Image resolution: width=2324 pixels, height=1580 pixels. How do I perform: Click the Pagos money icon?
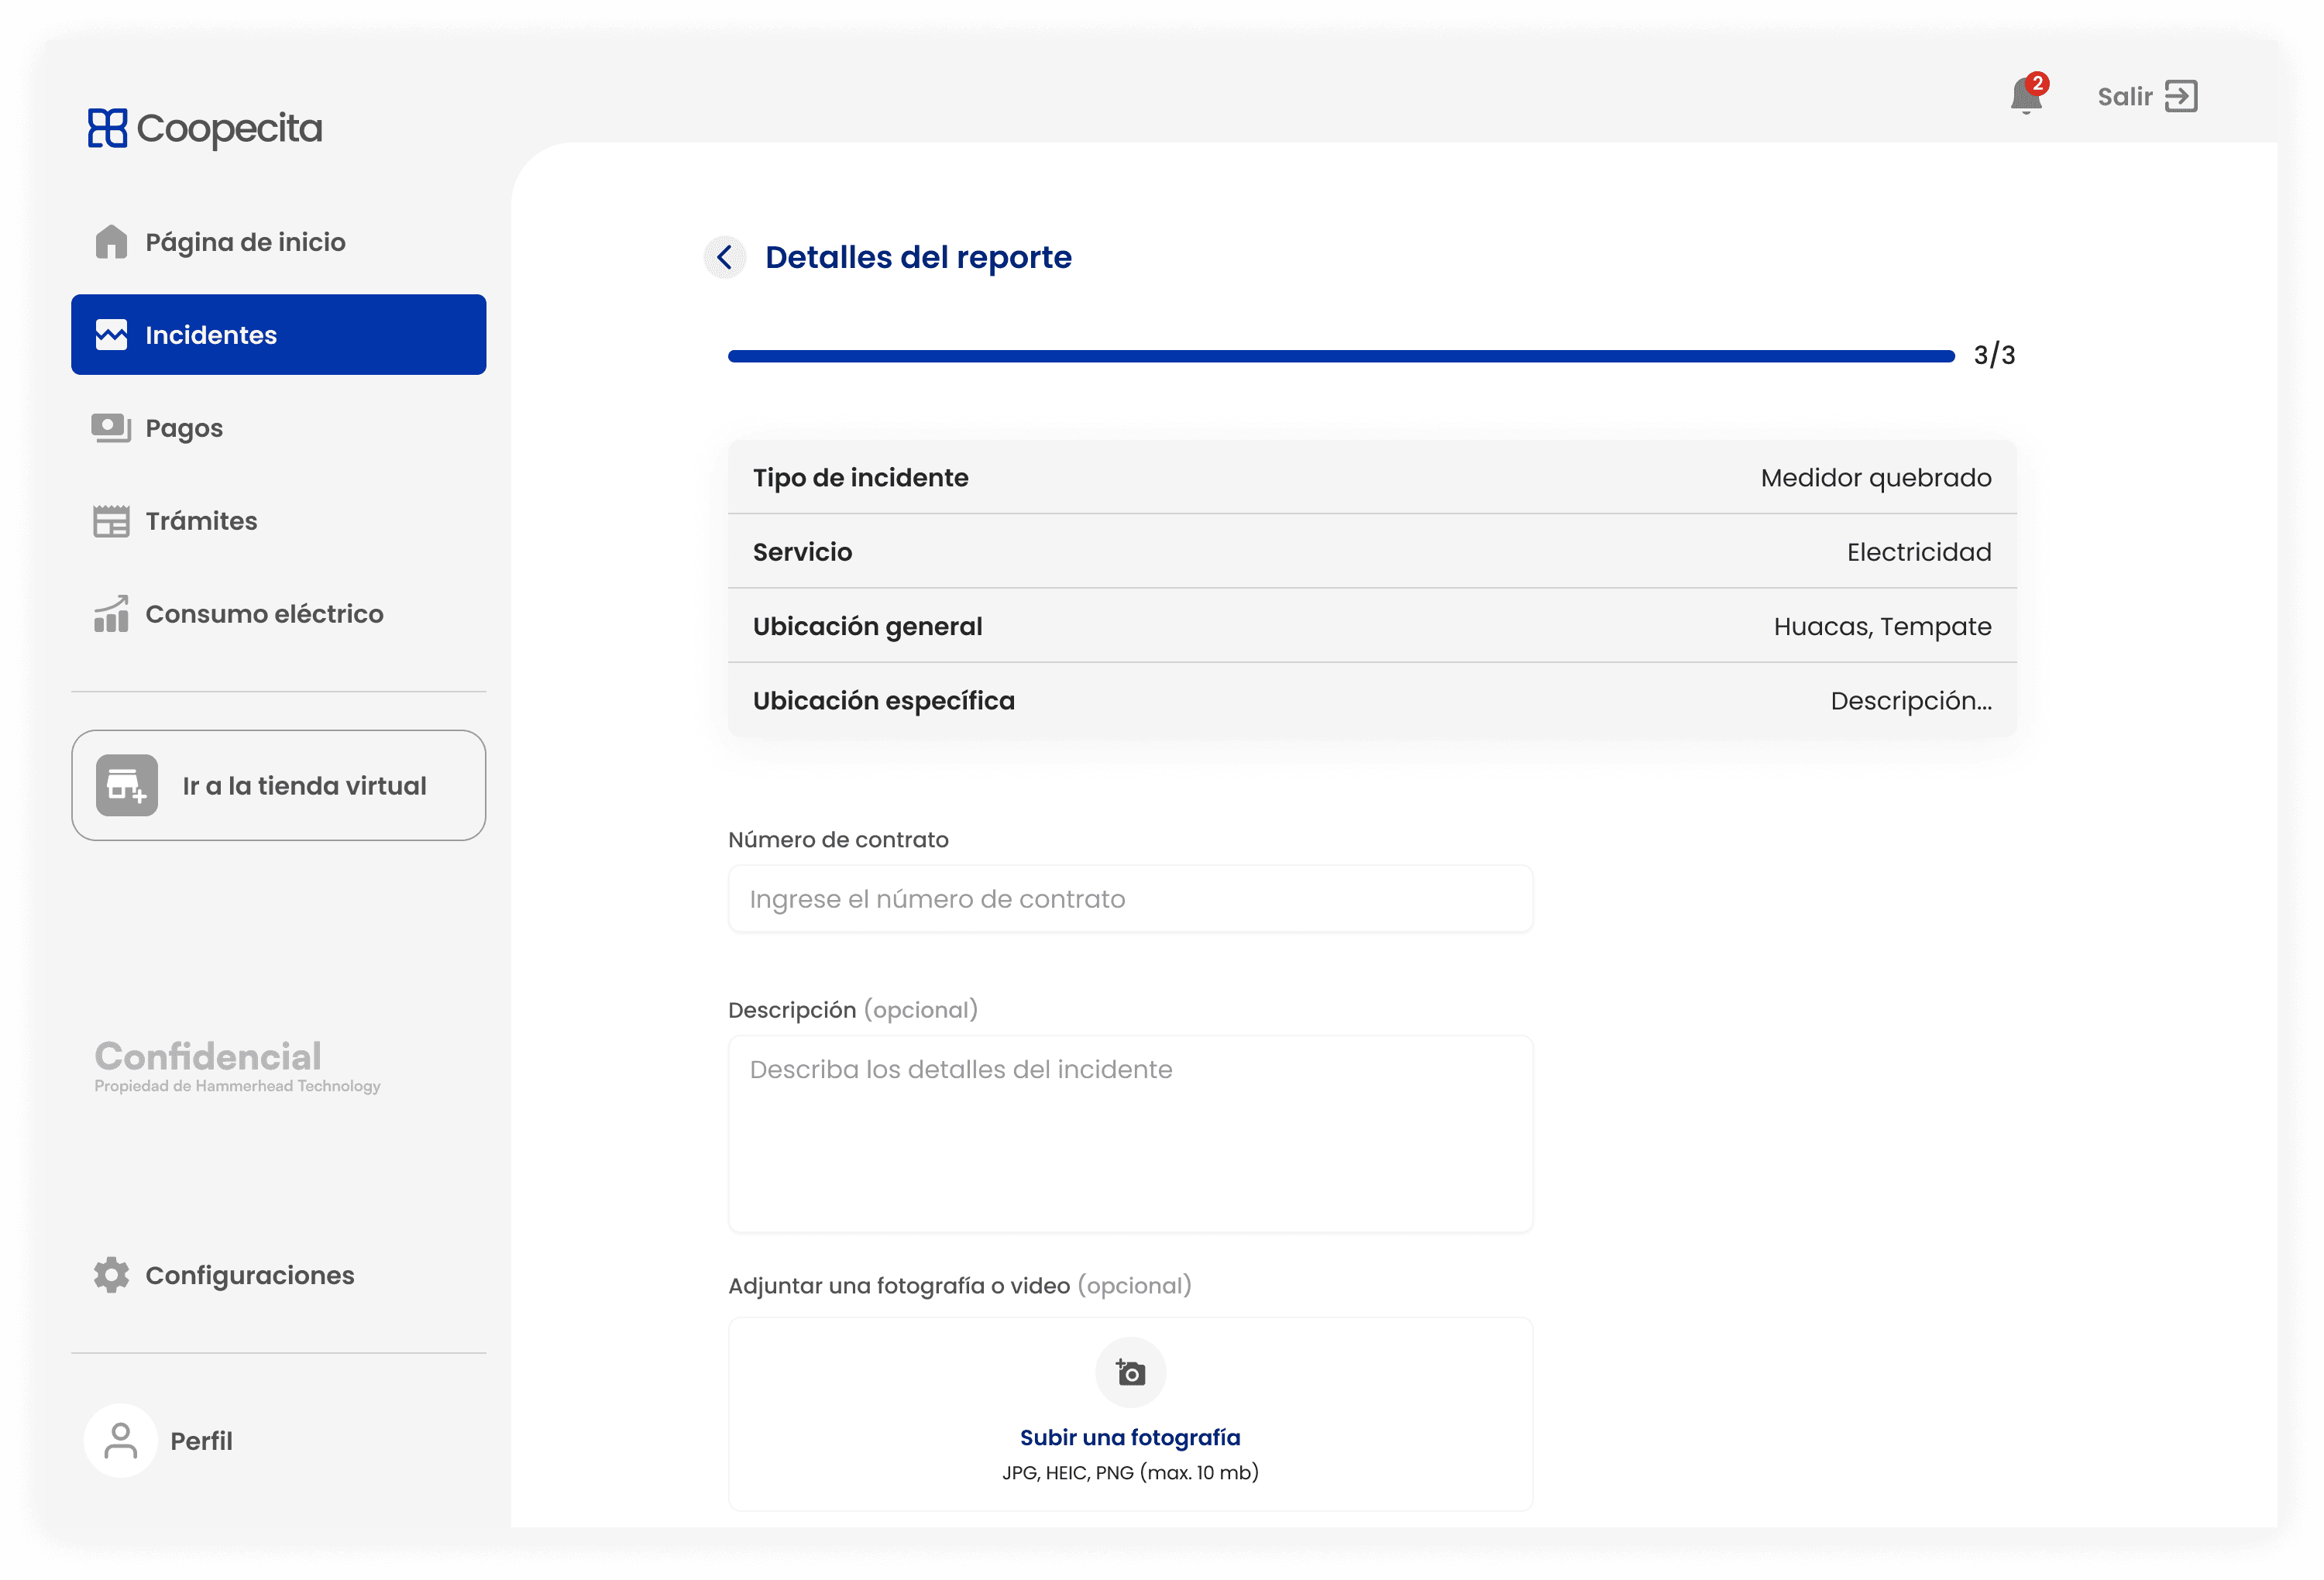click(x=111, y=428)
